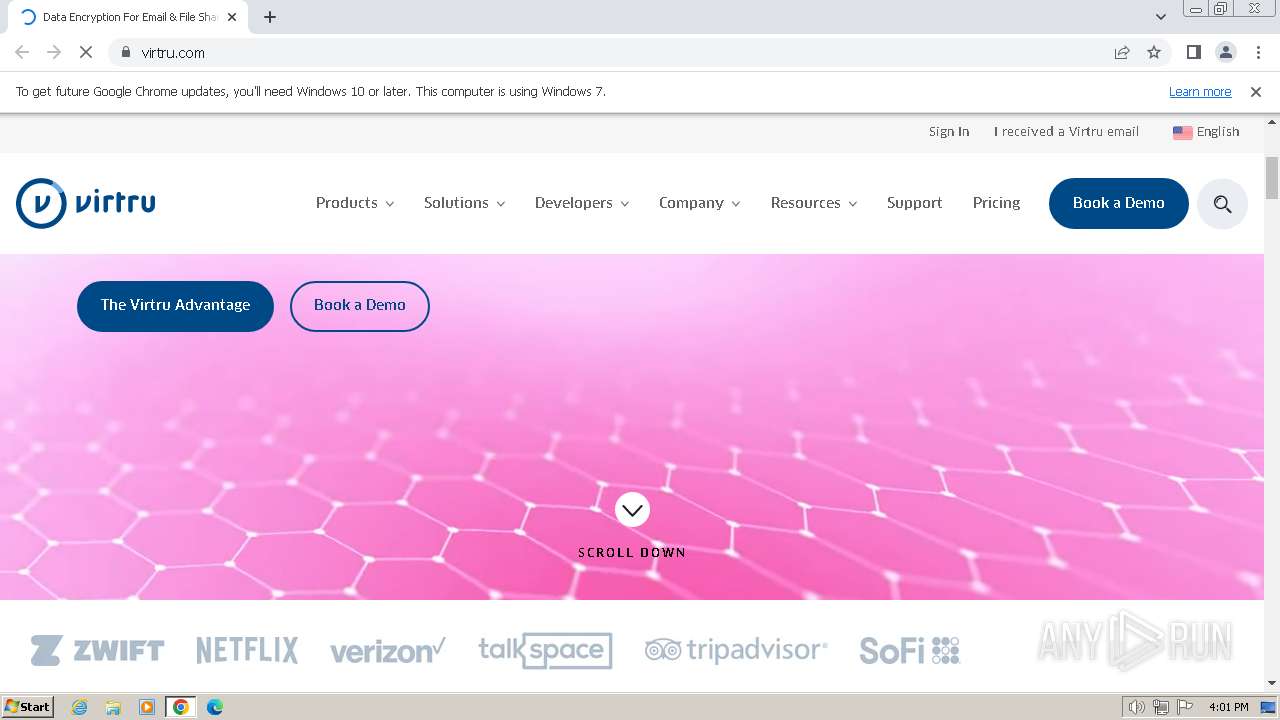The image size is (1280, 720).
Task: Share this page icon in address bar
Action: [x=1122, y=52]
